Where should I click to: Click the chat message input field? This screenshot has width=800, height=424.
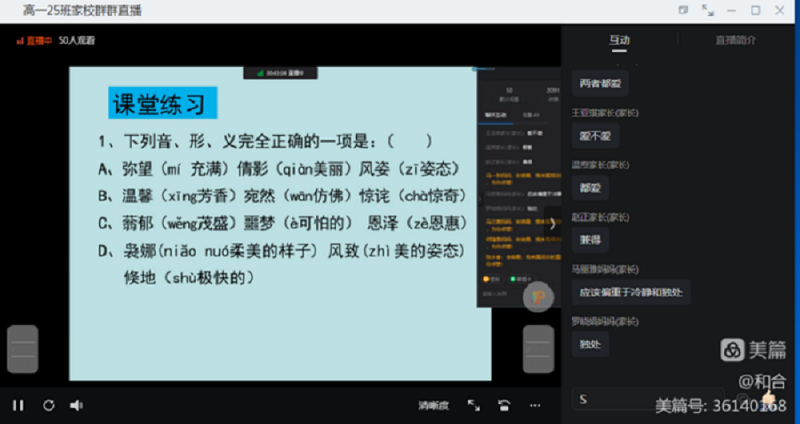pos(645,400)
